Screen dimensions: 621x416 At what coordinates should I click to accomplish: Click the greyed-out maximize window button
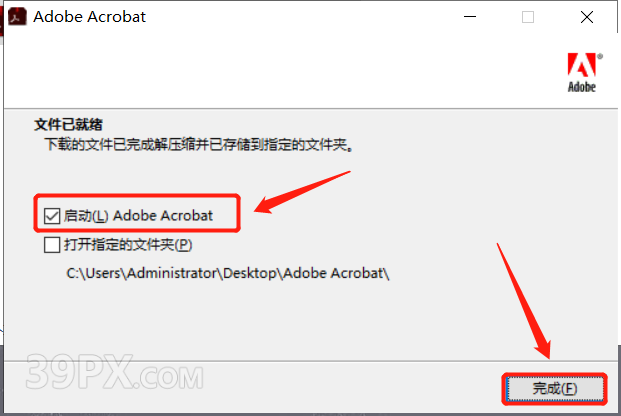[528, 17]
